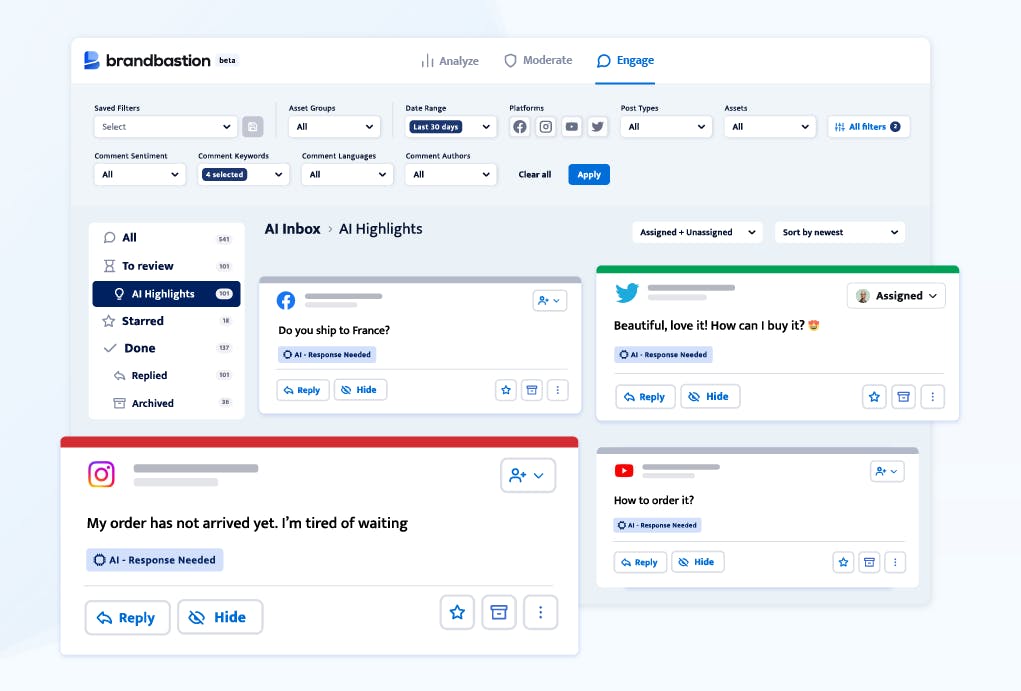Image resolution: width=1021 pixels, height=691 pixels.
Task: Open more options on YouTube comment card
Action: 895,562
